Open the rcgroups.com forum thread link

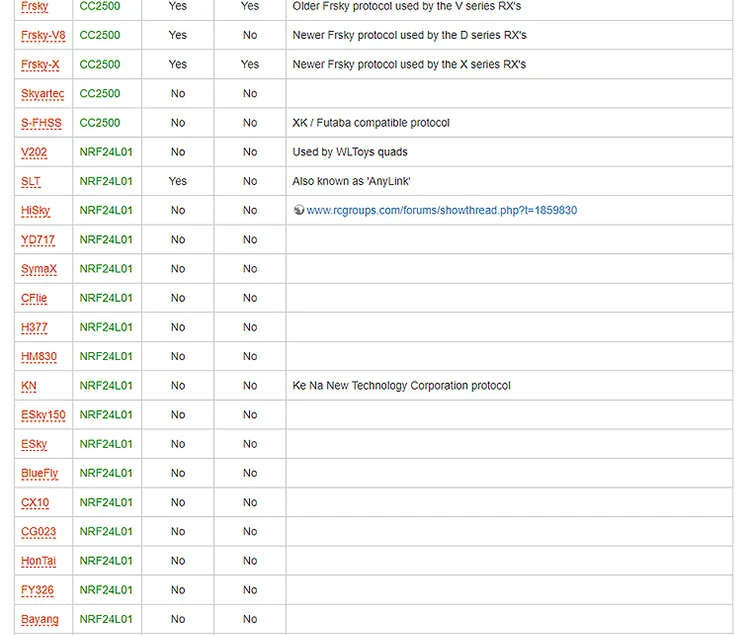coord(441,210)
